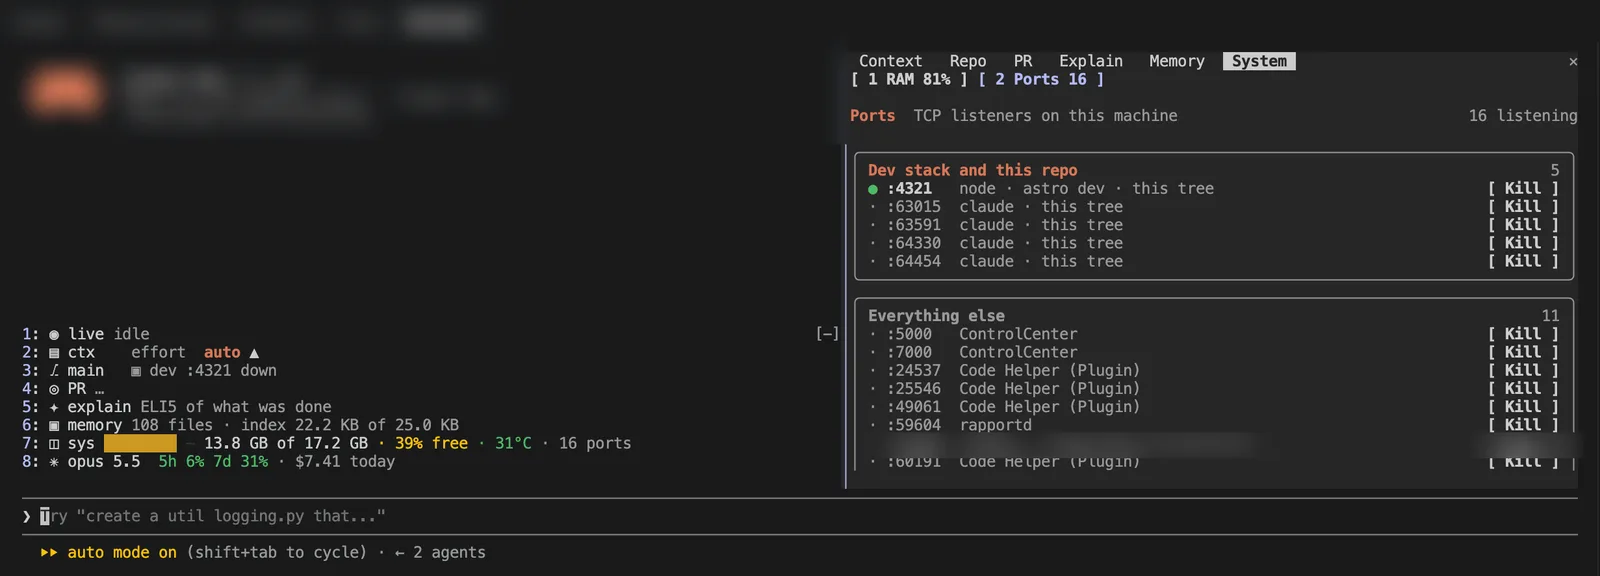Click the 31°C temperature reading
Image resolution: width=1600 pixels, height=576 pixels.
coord(513,443)
